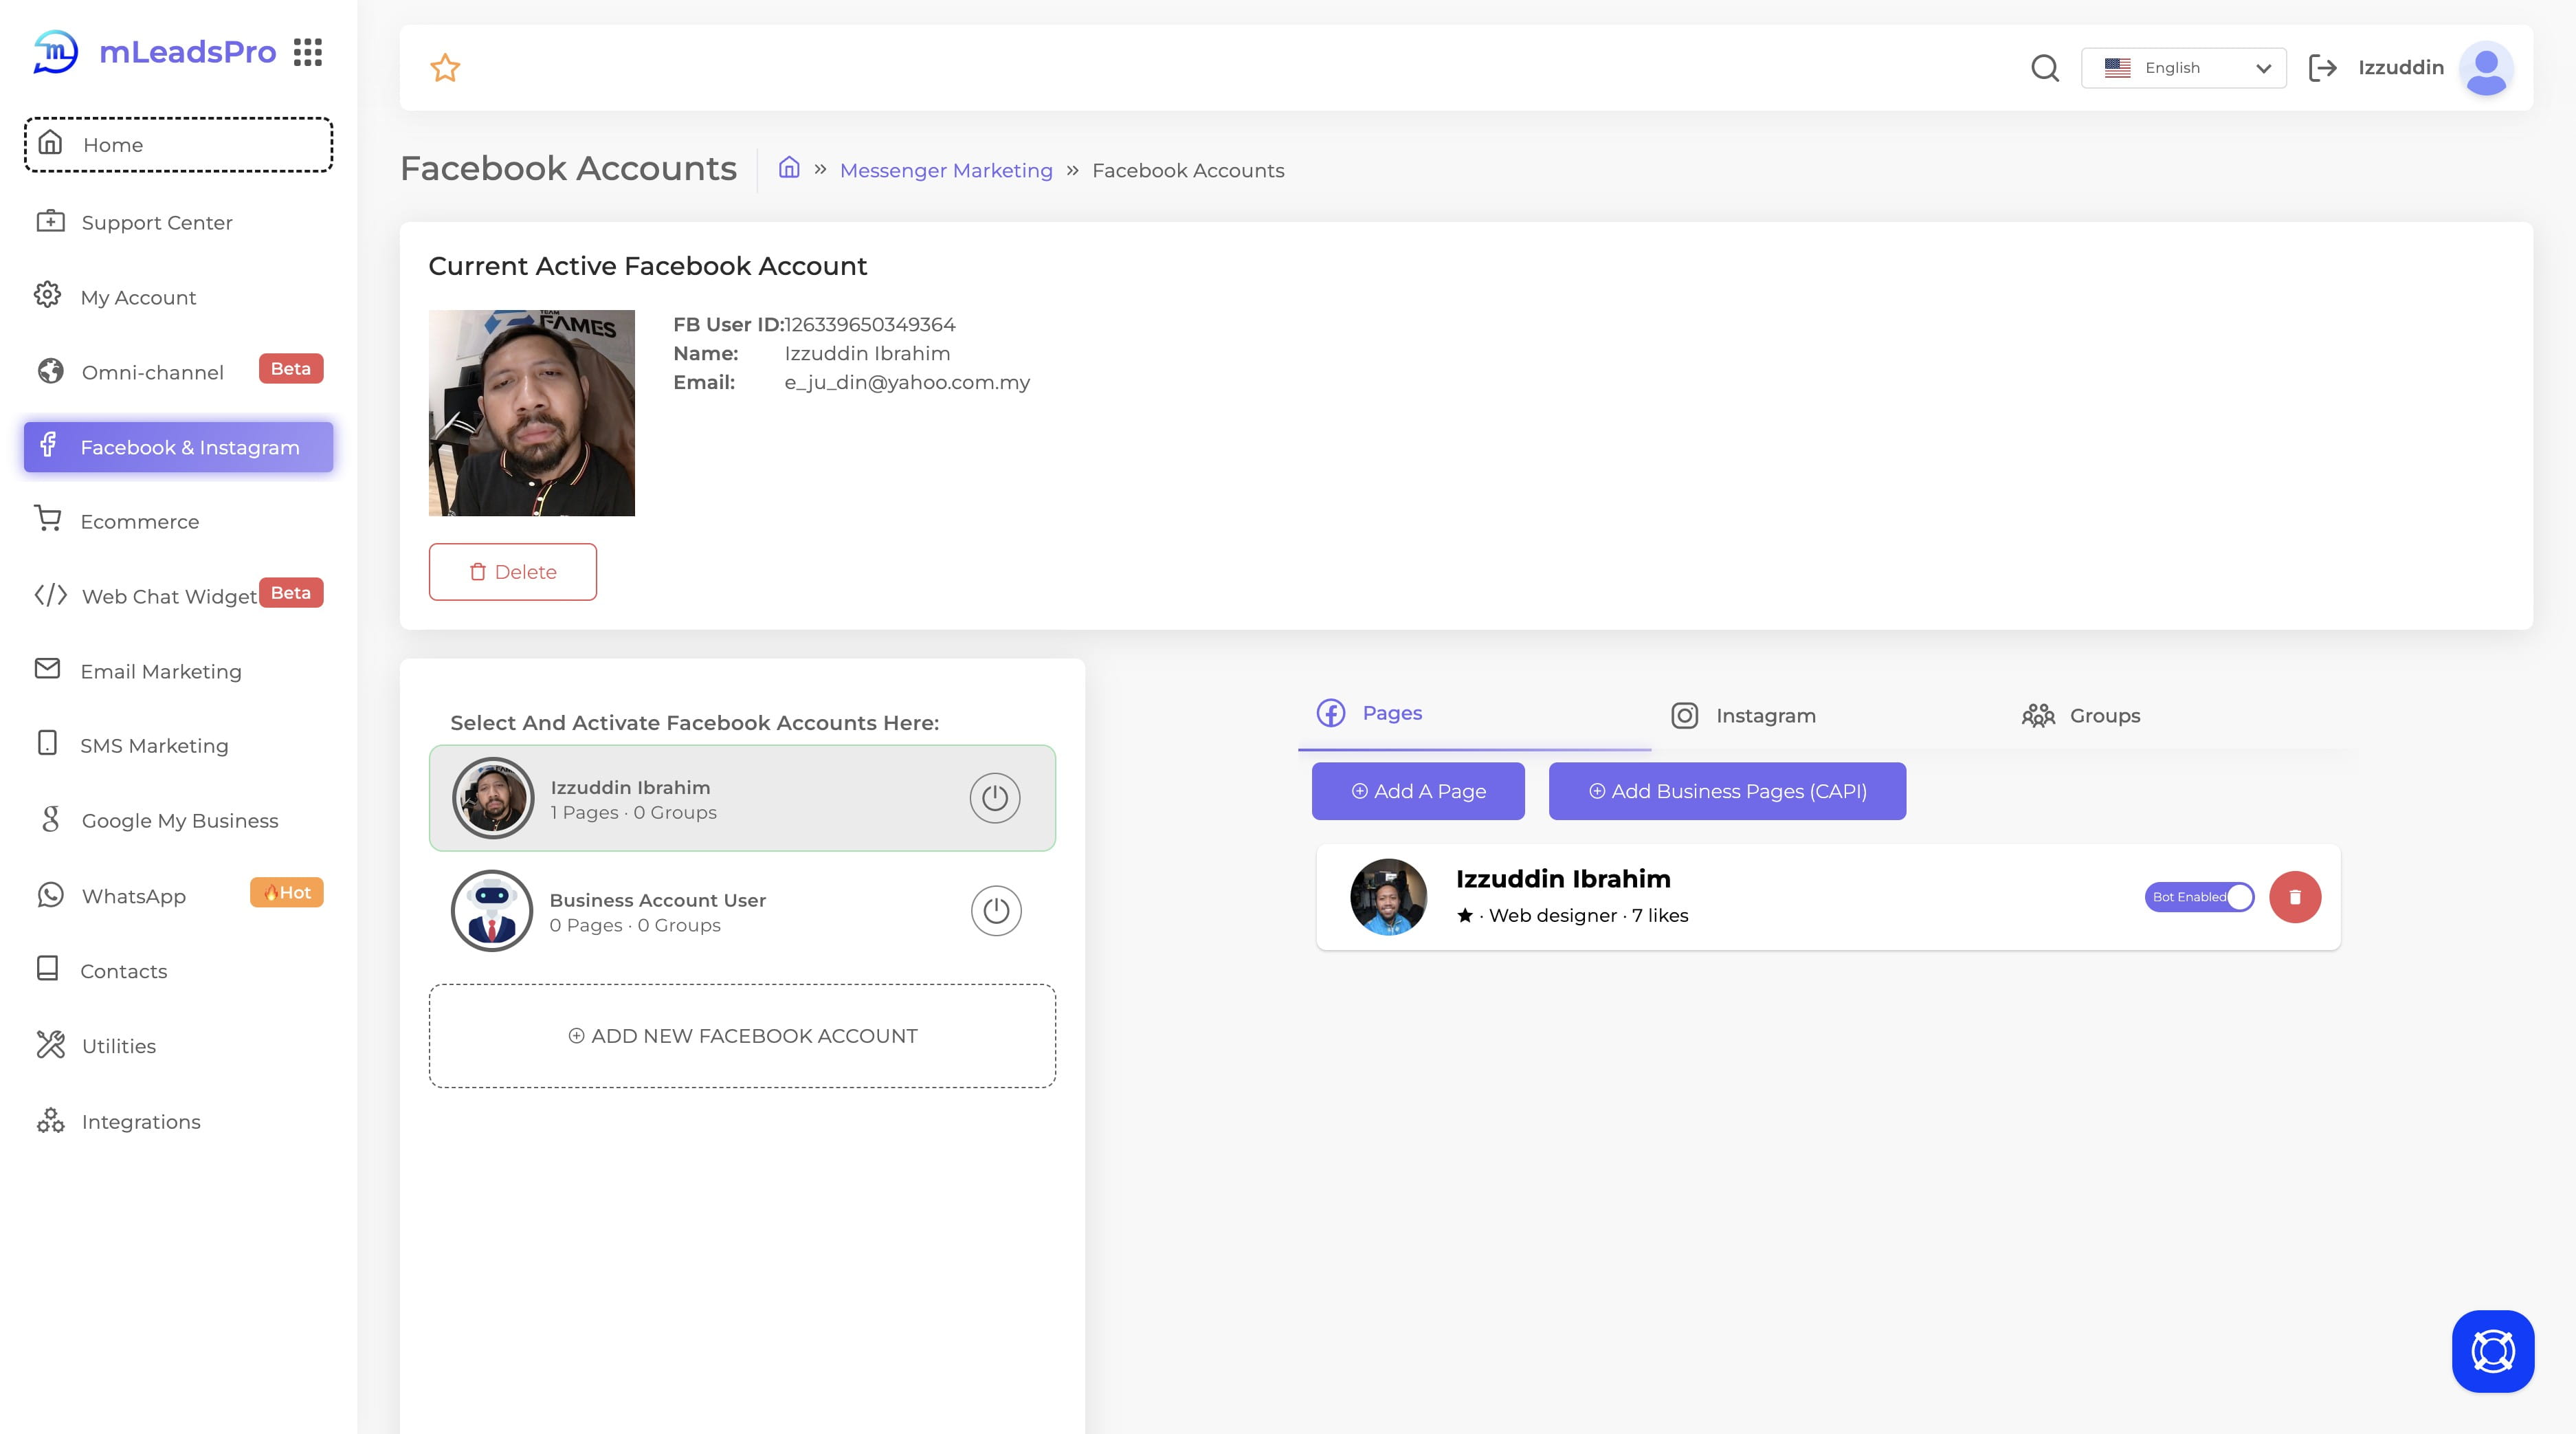Screen dimensions: 2576x1434
Task: Click the ADD NEW FACEBOOK ACCOUNT link
Action: pos(742,1035)
